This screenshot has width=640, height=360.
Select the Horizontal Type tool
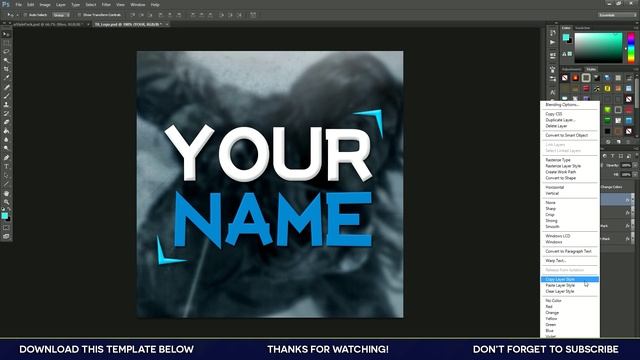pos(6,167)
